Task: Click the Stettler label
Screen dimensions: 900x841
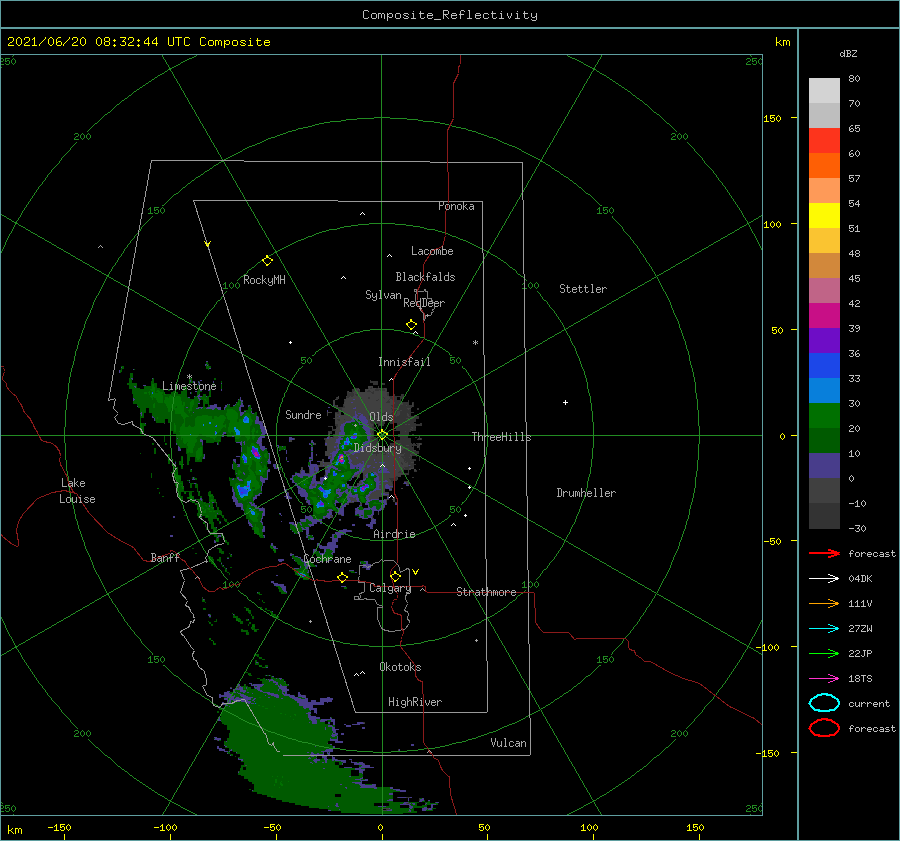Action: (583, 289)
